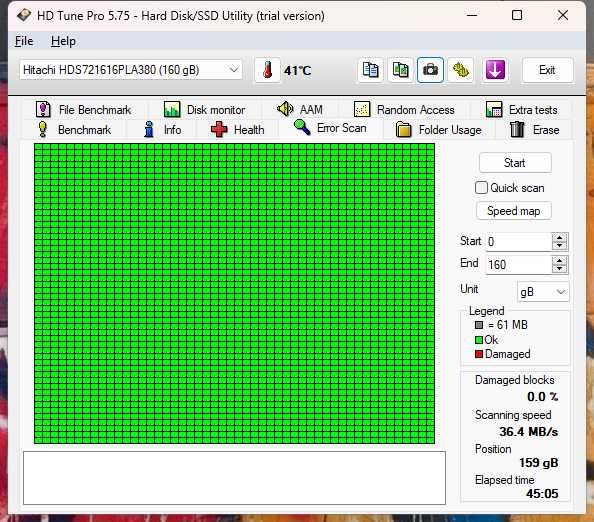Click the Speed map button

point(514,211)
